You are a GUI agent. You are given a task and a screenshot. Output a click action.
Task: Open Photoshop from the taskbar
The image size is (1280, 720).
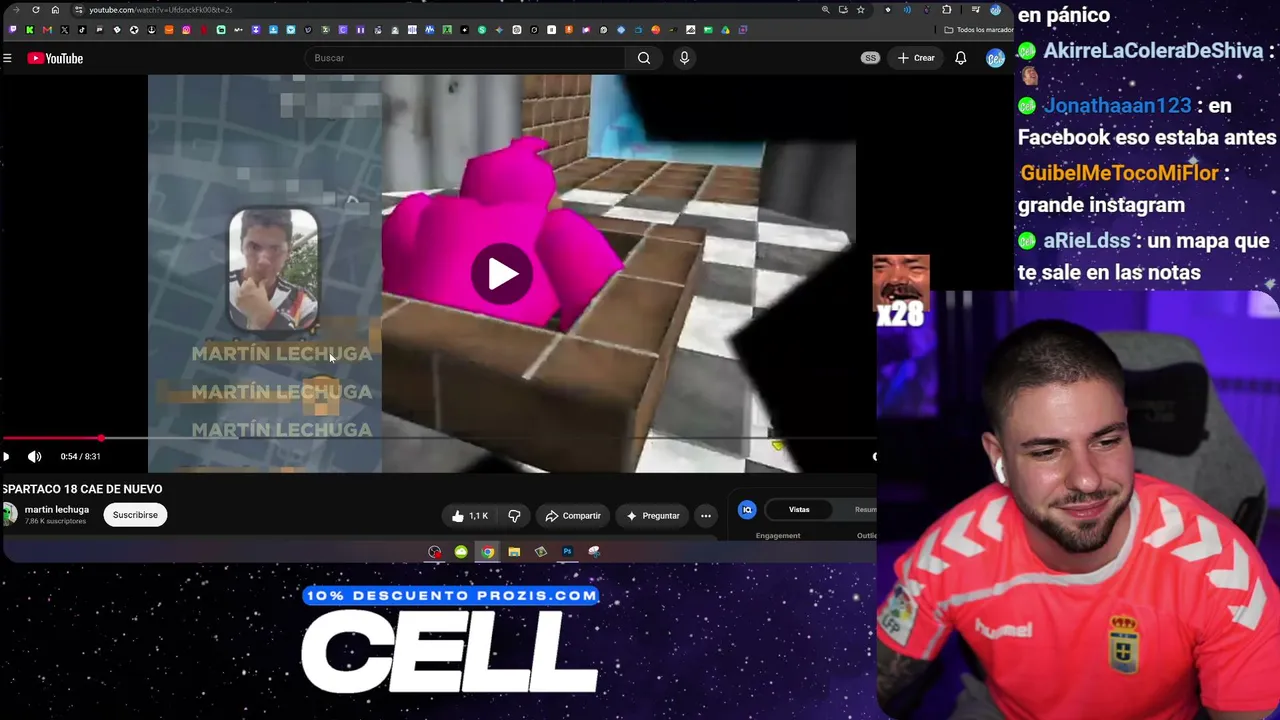tap(567, 552)
